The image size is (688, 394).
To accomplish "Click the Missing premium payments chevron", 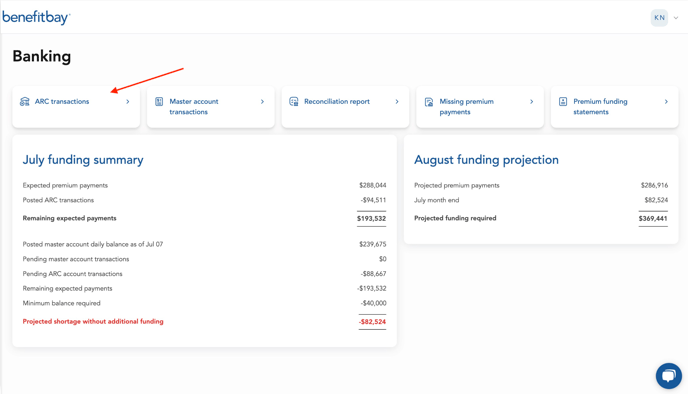I will [532, 101].
